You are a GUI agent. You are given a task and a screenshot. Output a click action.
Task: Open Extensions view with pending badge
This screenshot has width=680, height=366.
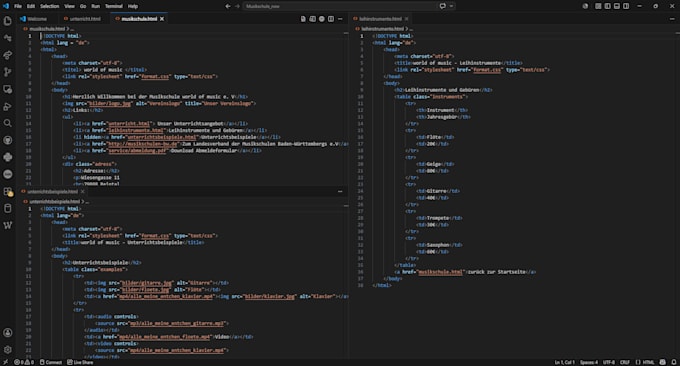tap(7, 191)
